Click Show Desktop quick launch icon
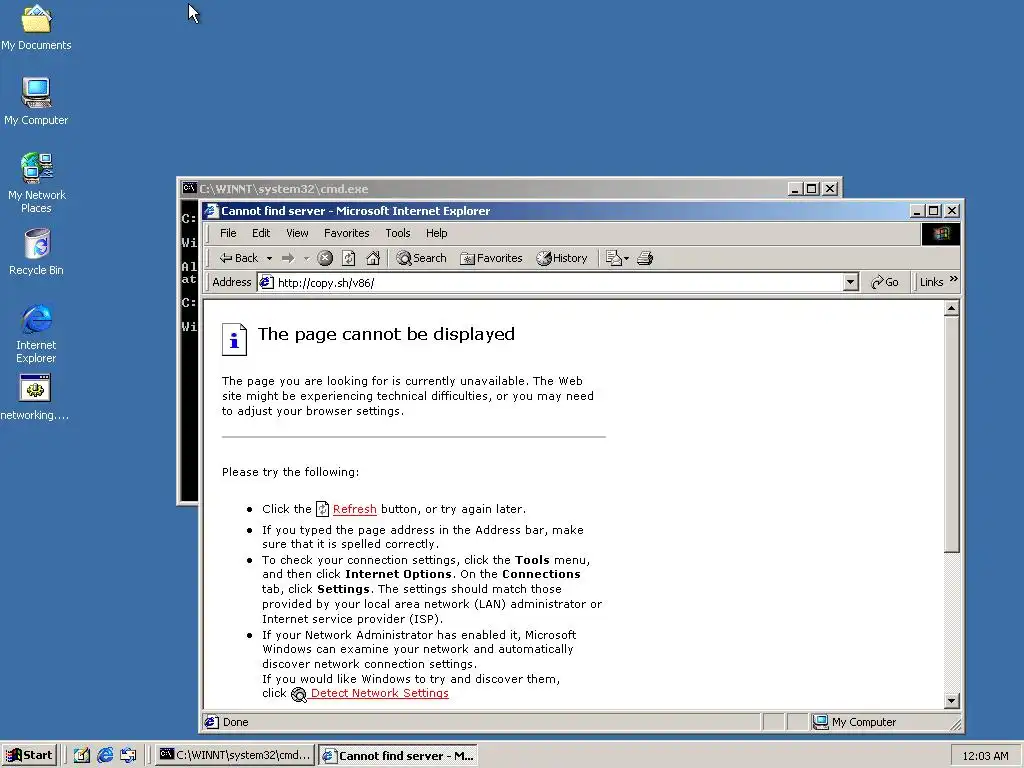The width and height of the screenshot is (1024, 768). tap(82, 756)
